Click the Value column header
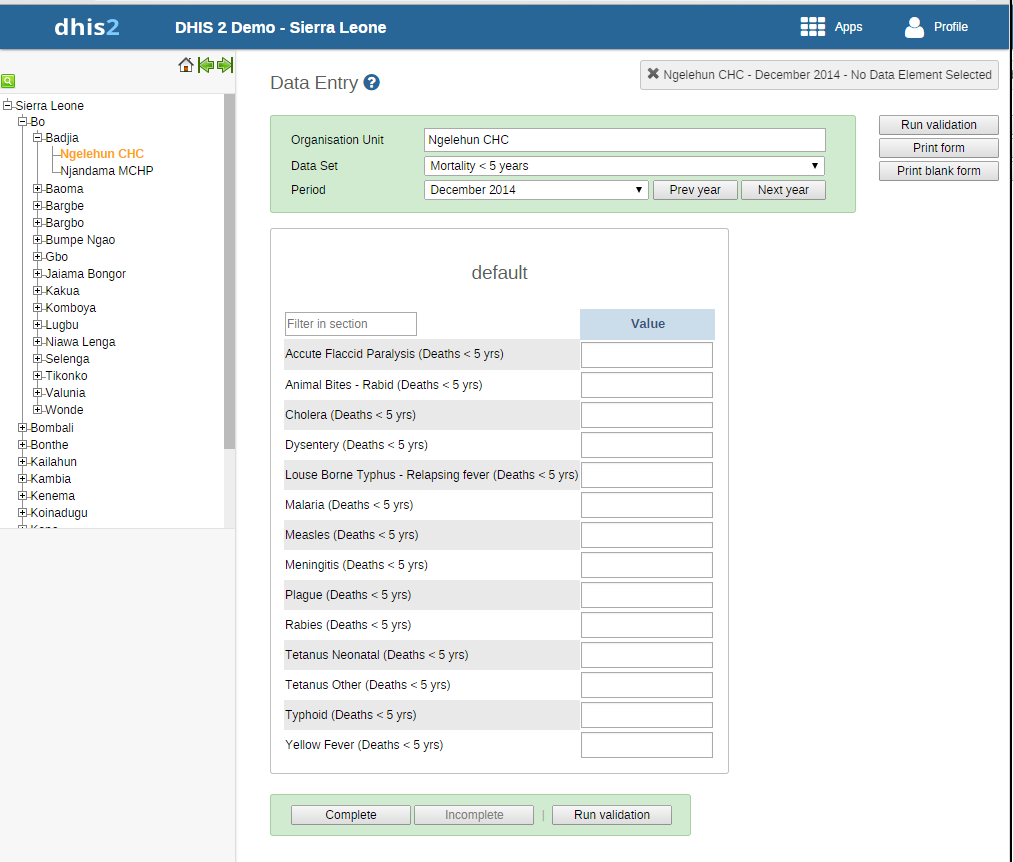This screenshot has width=1014, height=862. (x=647, y=324)
